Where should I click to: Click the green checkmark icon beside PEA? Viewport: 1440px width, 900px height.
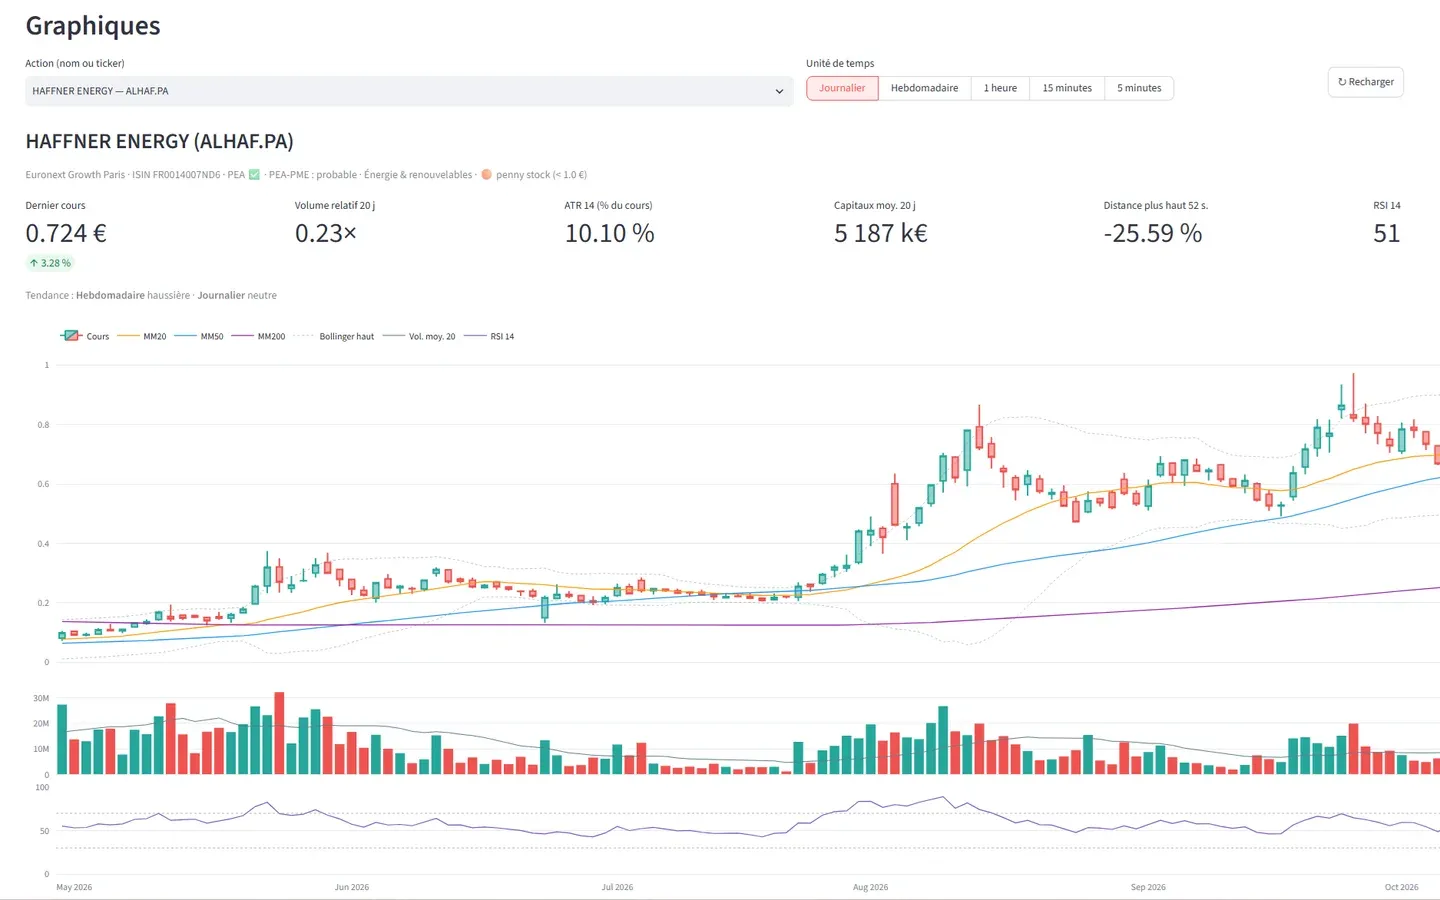pos(254,175)
